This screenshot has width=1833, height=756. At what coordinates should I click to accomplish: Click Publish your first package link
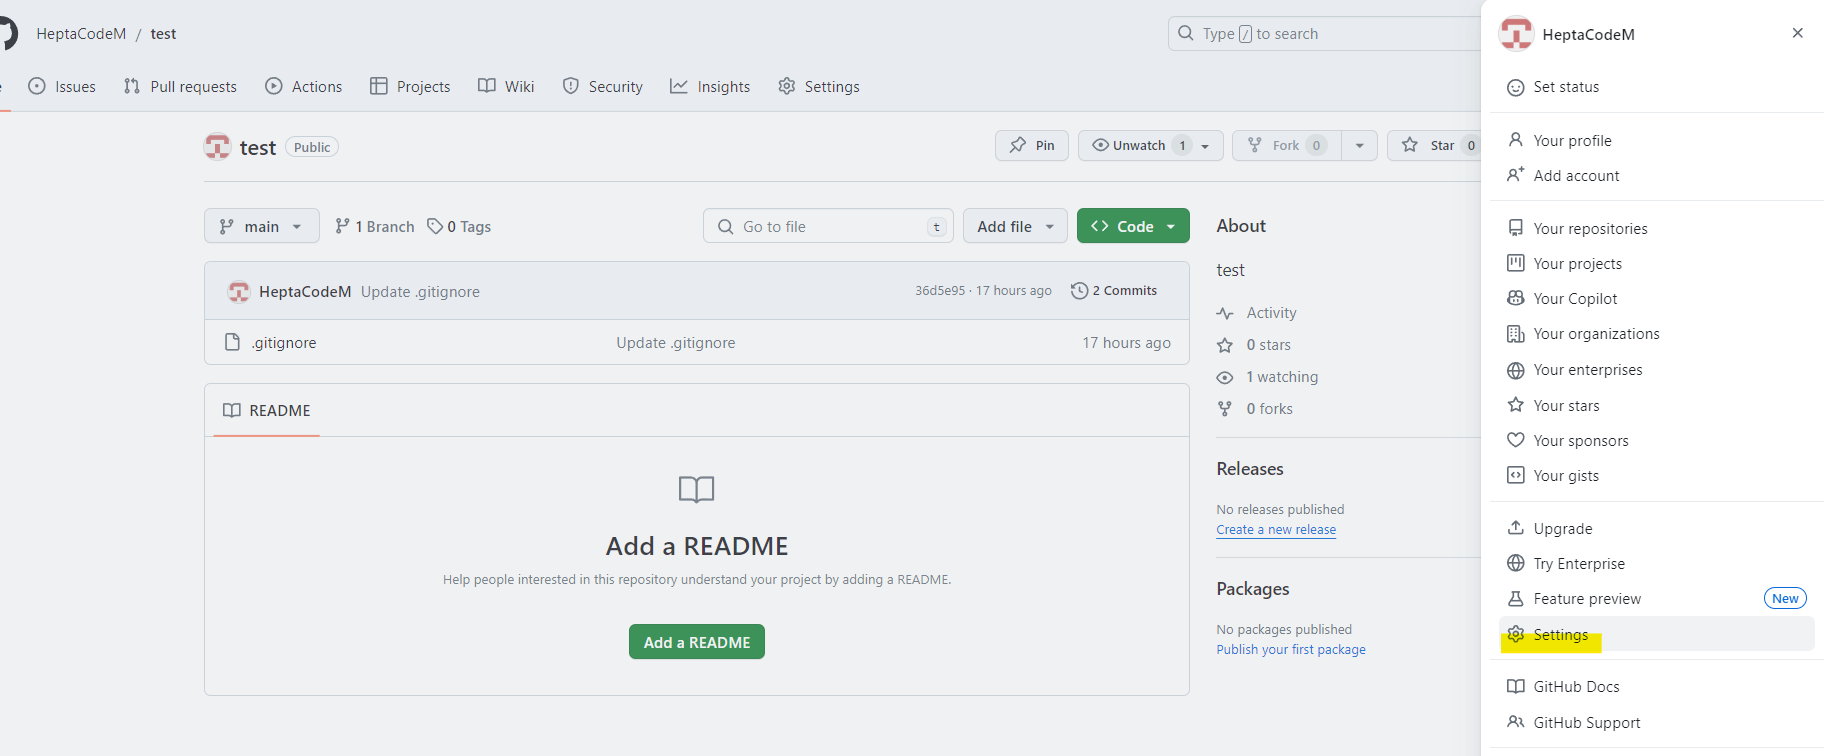(1291, 650)
